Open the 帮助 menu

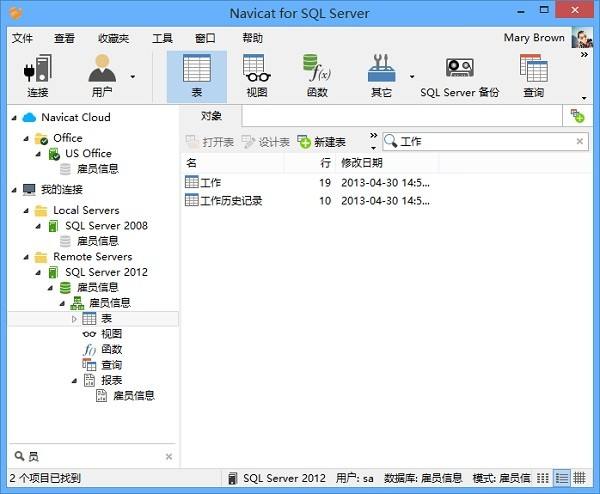click(253, 38)
